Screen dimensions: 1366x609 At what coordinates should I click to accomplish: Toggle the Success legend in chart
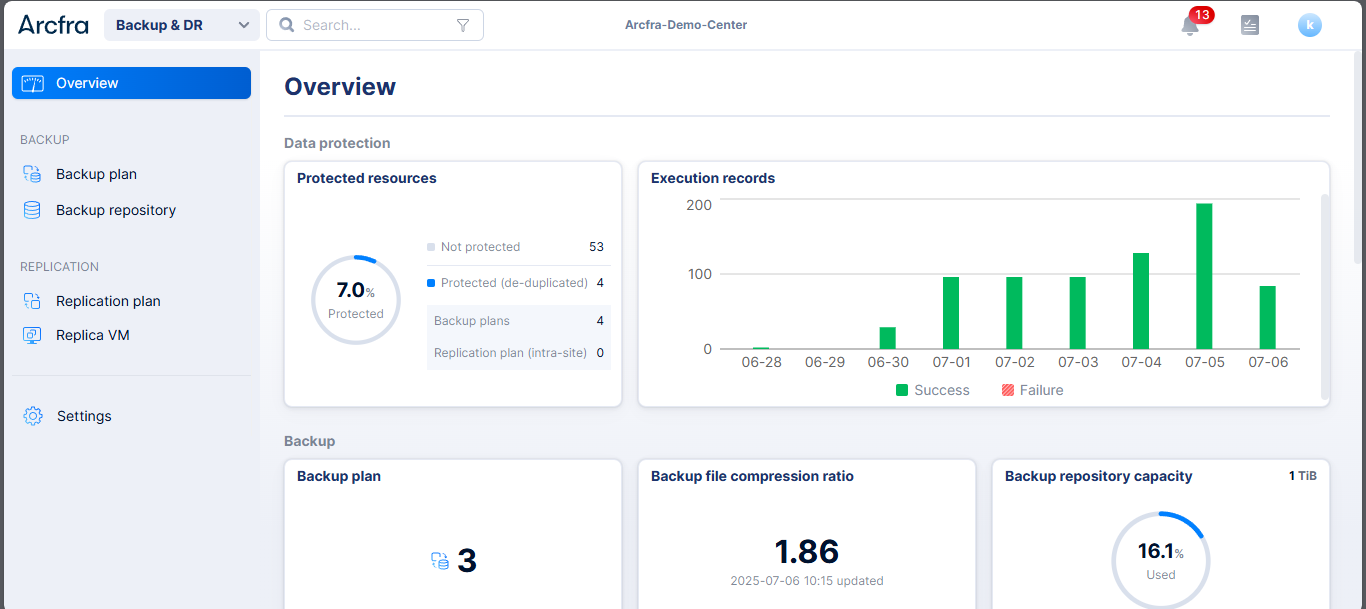[x=932, y=390]
